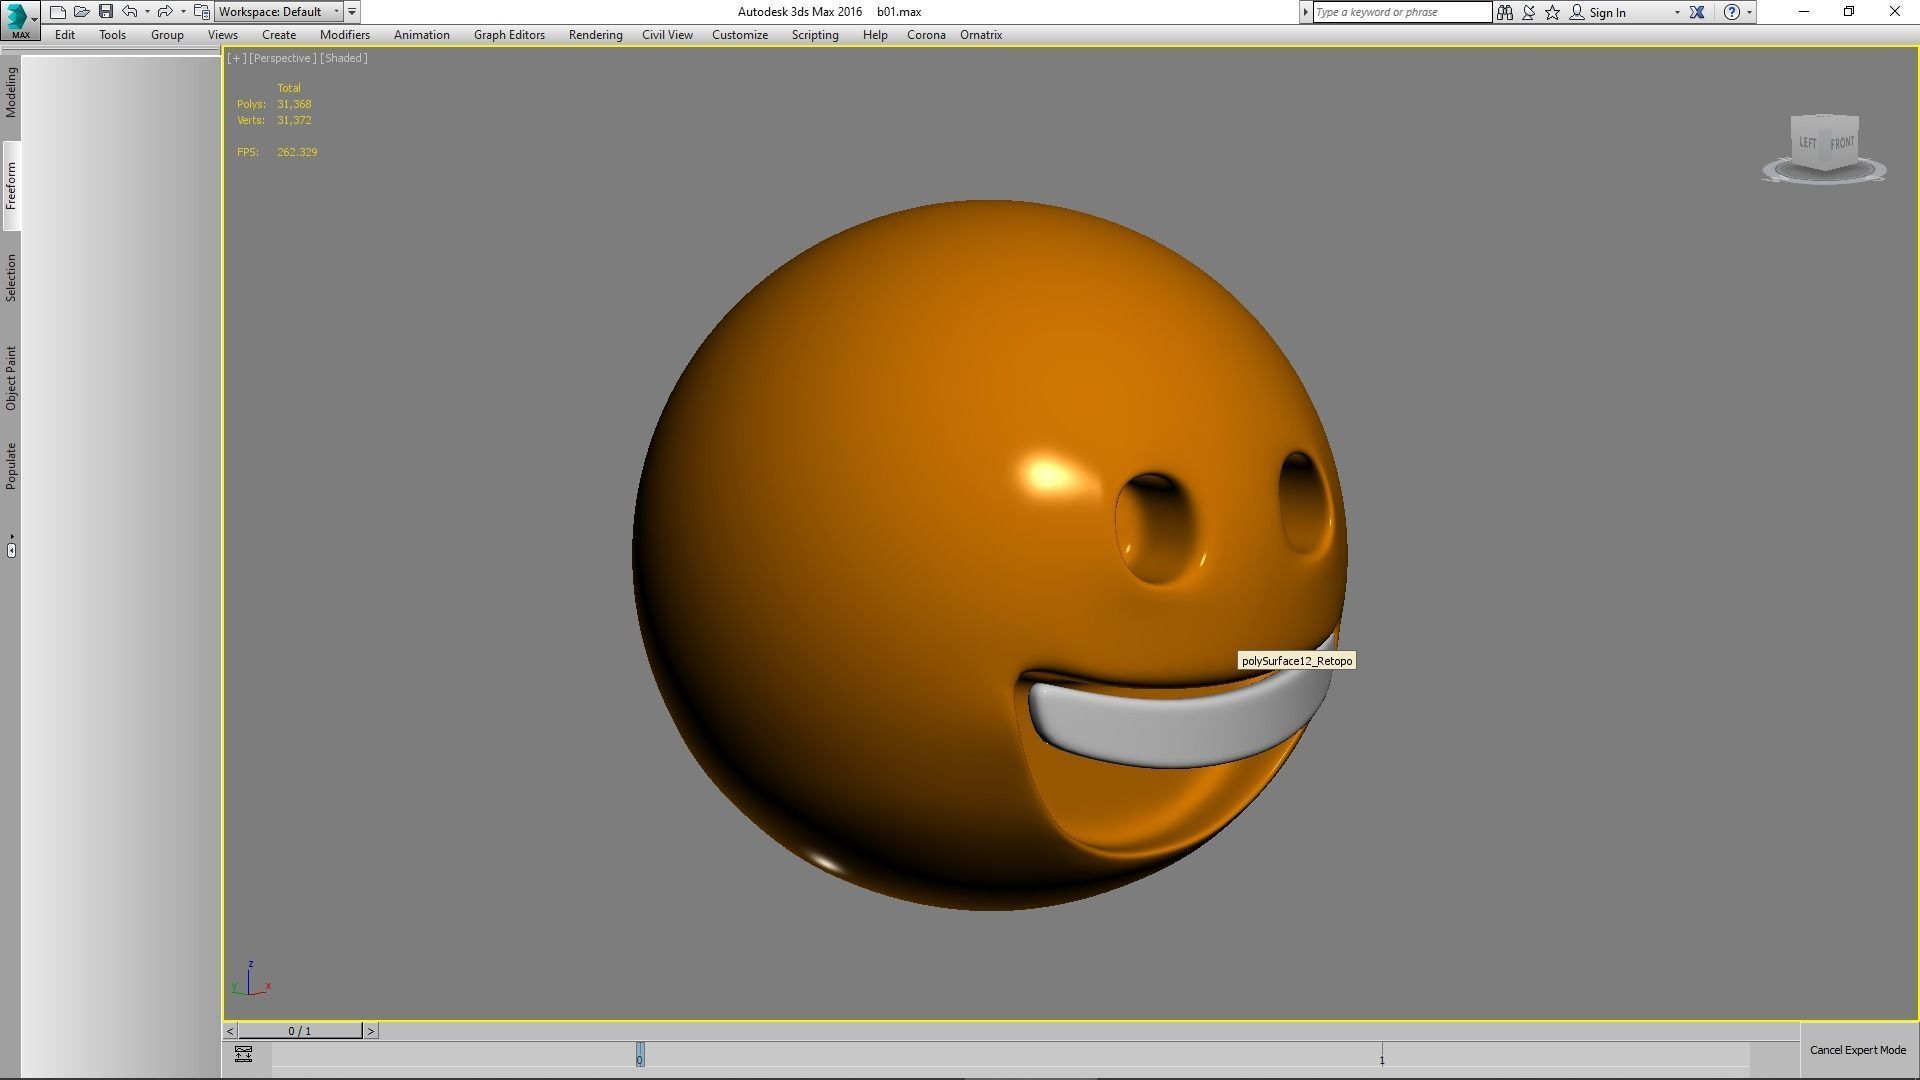Click the Autodesk Exchange X icon
This screenshot has height=1080, width=1920.
coord(1697,12)
